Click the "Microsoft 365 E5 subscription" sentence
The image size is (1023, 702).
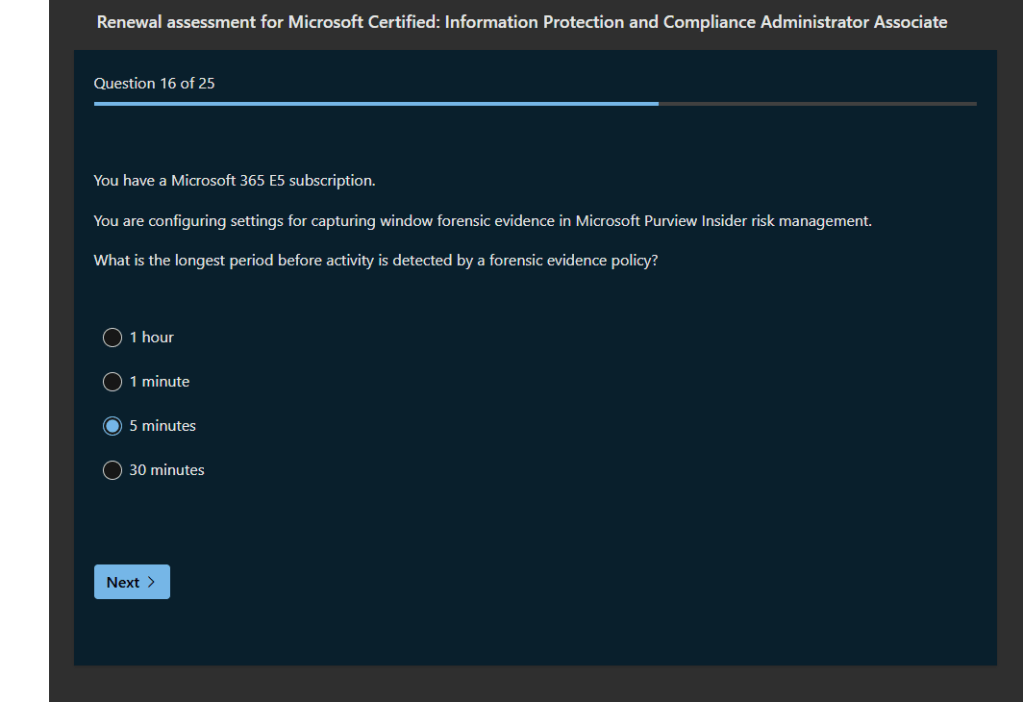[234, 181]
